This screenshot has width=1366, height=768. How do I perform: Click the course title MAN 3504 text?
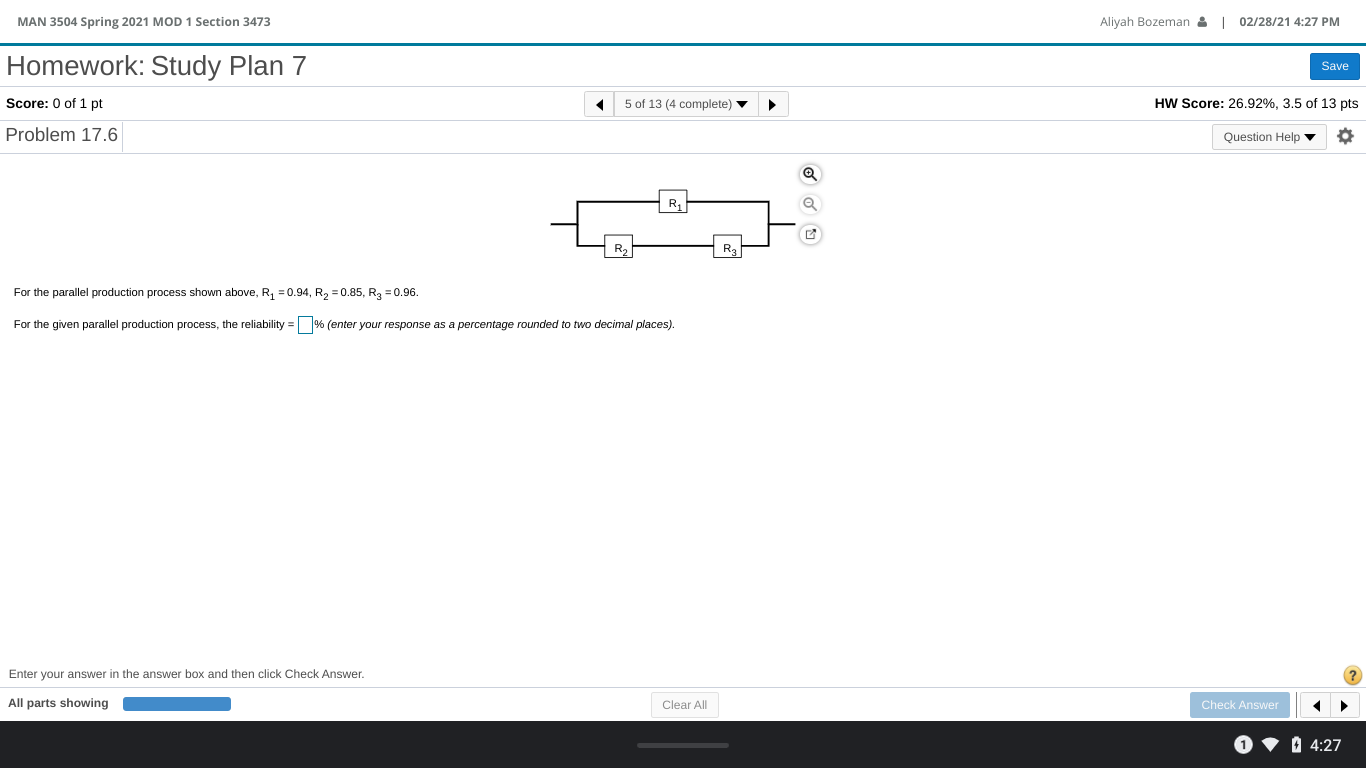[144, 22]
